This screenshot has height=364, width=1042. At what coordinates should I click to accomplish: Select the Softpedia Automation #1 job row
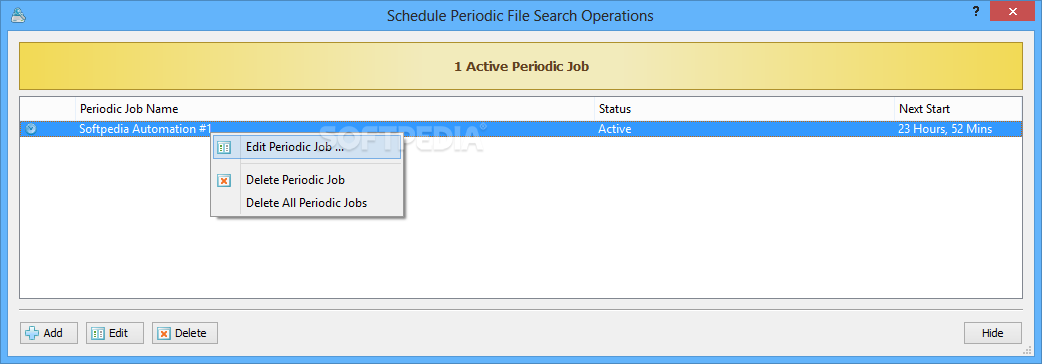[521, 129]
